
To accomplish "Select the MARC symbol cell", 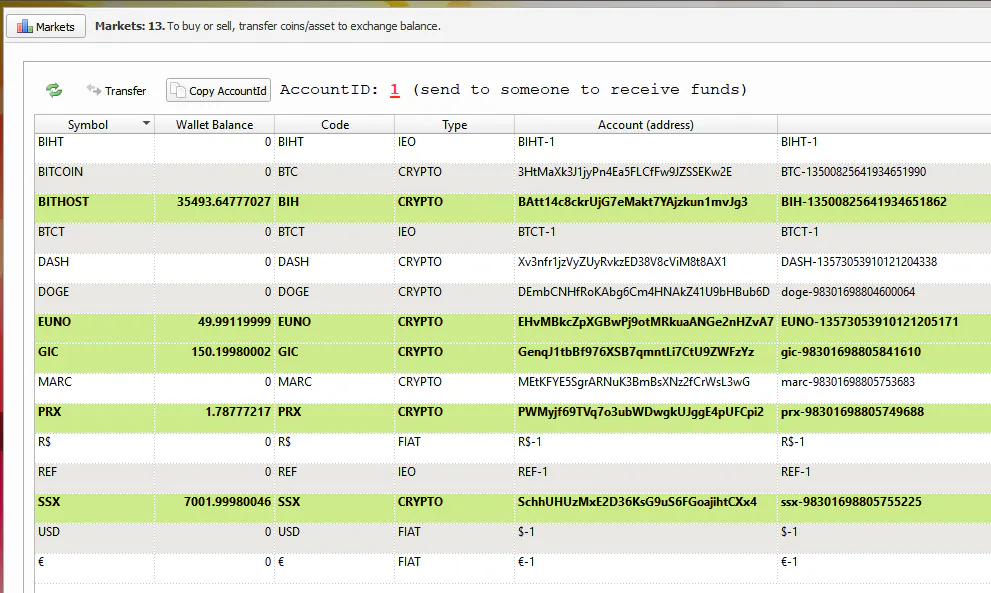I will tap(94, 388).
